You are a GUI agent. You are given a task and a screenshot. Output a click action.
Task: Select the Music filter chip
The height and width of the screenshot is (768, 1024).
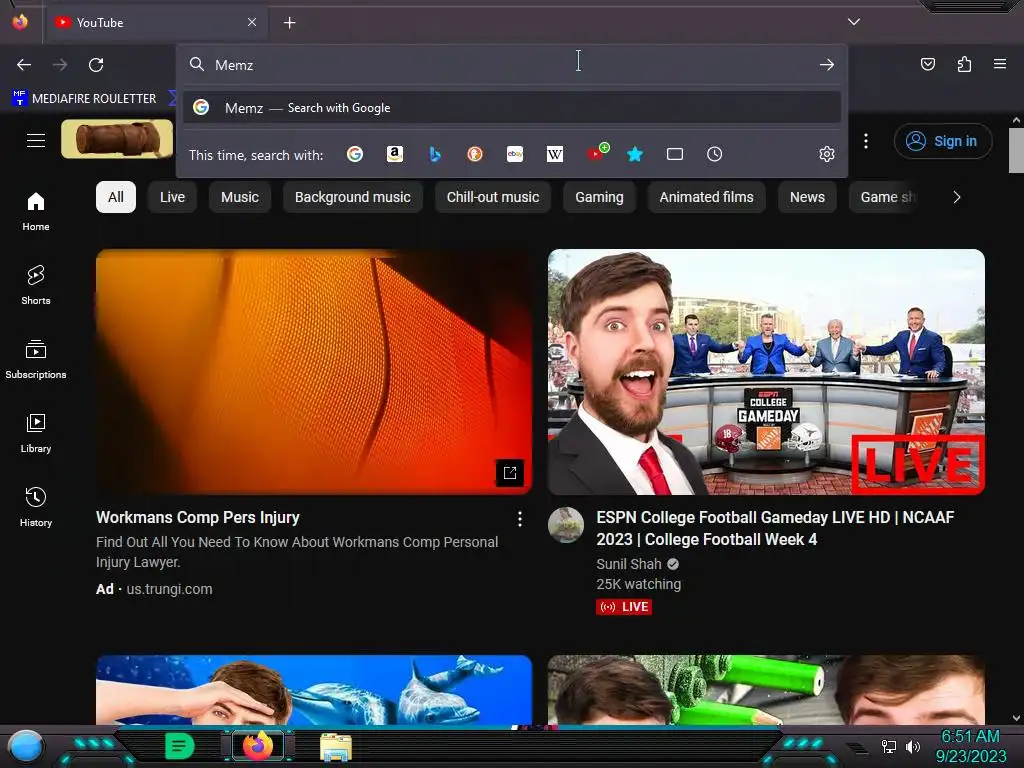[x=240, y=197]
